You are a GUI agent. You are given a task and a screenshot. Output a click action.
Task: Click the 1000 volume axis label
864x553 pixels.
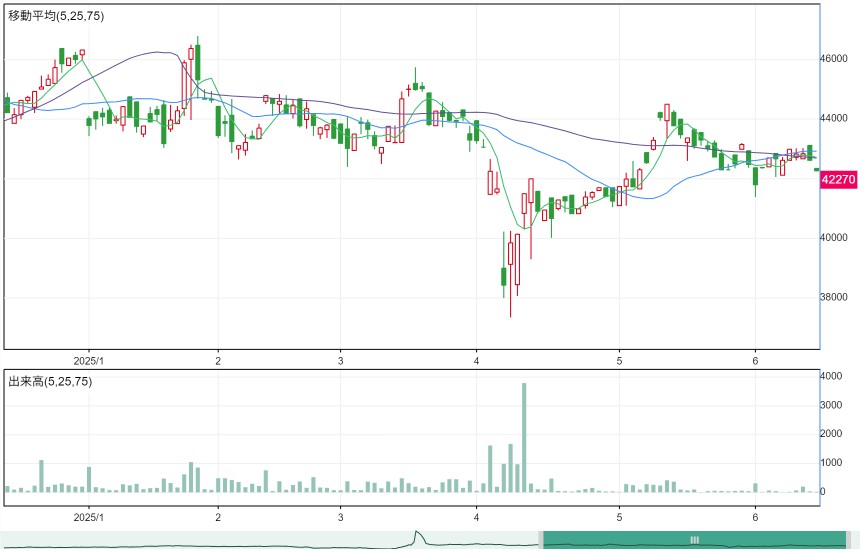point(831,463)
